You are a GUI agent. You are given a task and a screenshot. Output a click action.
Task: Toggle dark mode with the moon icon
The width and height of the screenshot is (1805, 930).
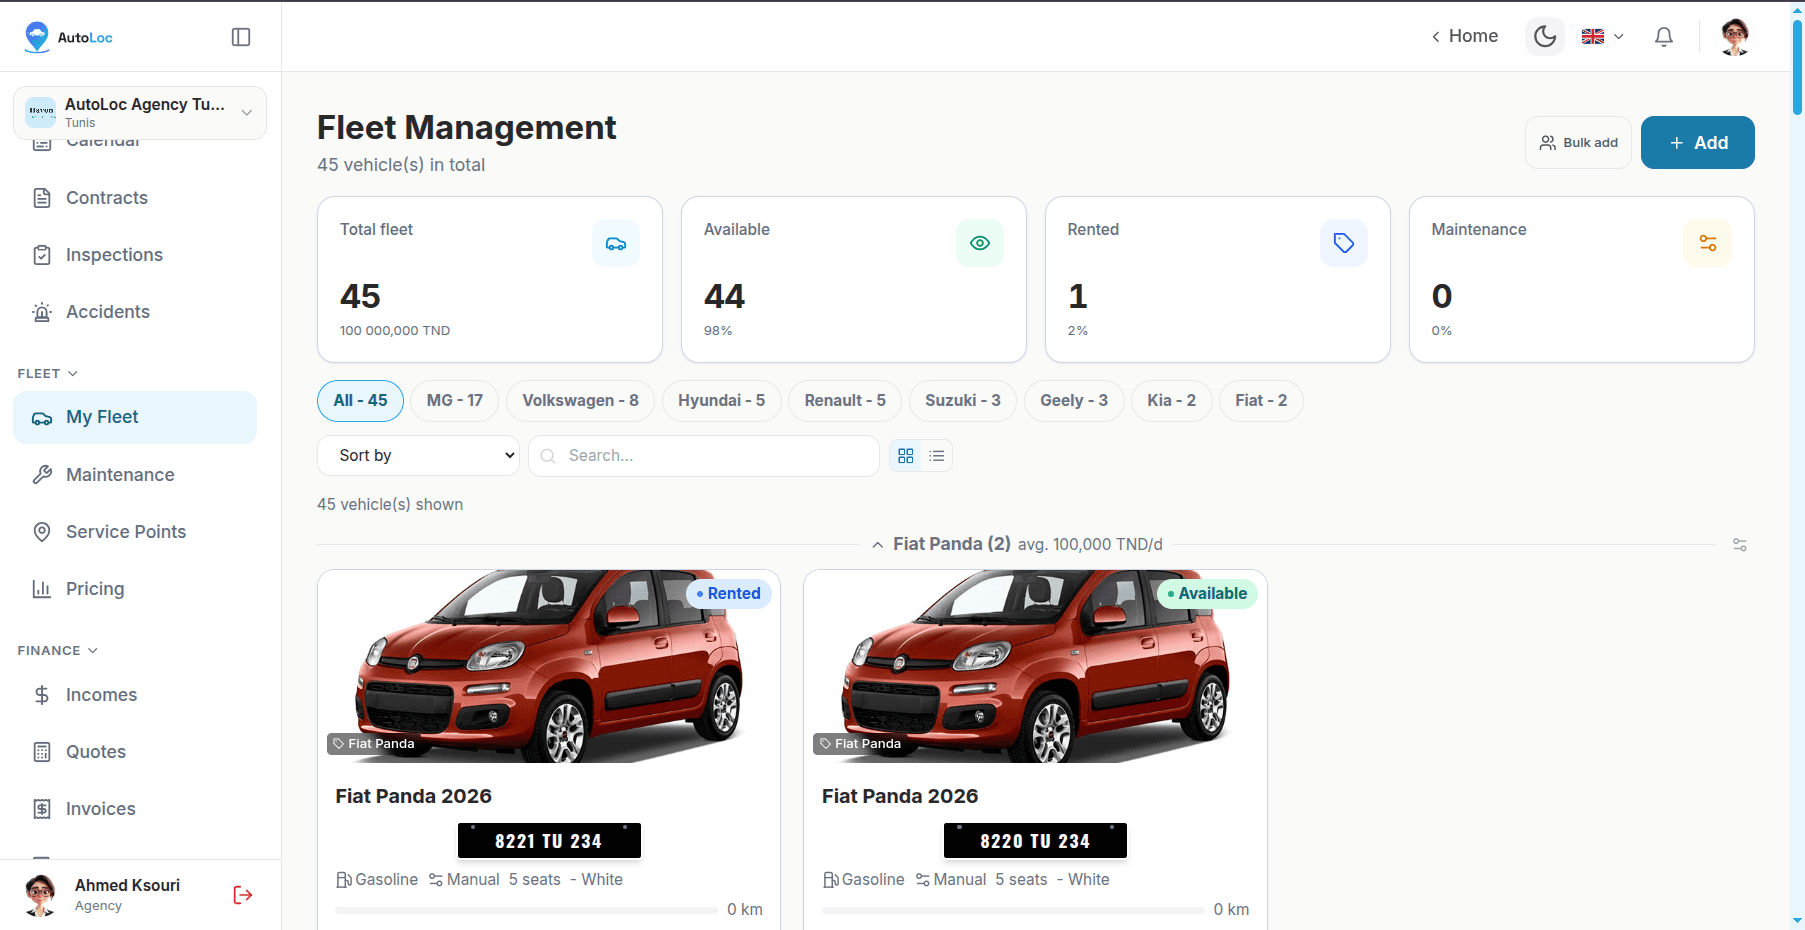[1545, 37]
